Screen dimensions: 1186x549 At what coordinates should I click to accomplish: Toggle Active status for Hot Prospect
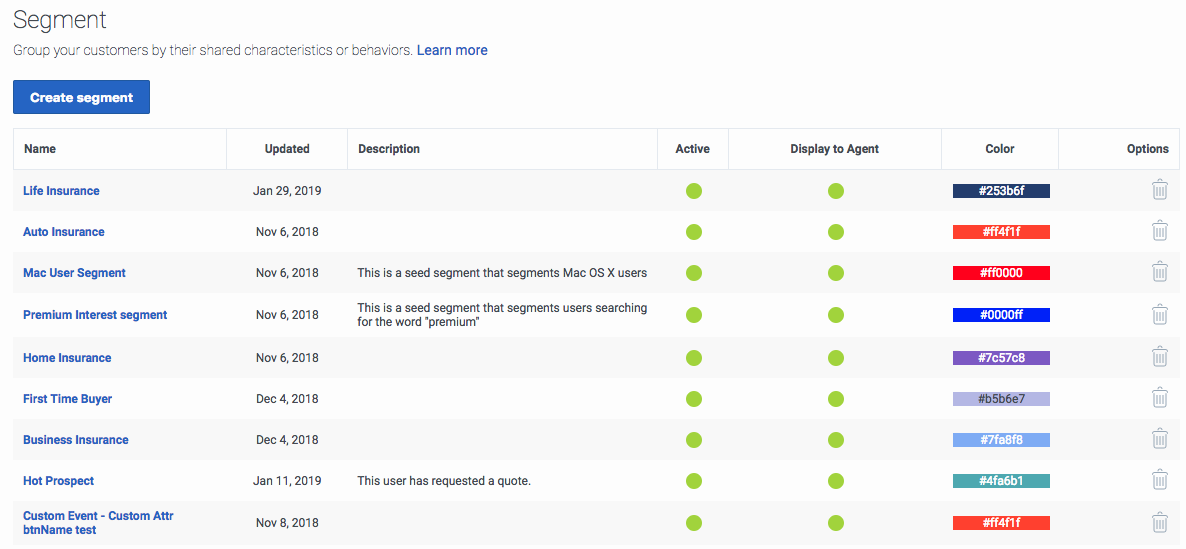694,480
